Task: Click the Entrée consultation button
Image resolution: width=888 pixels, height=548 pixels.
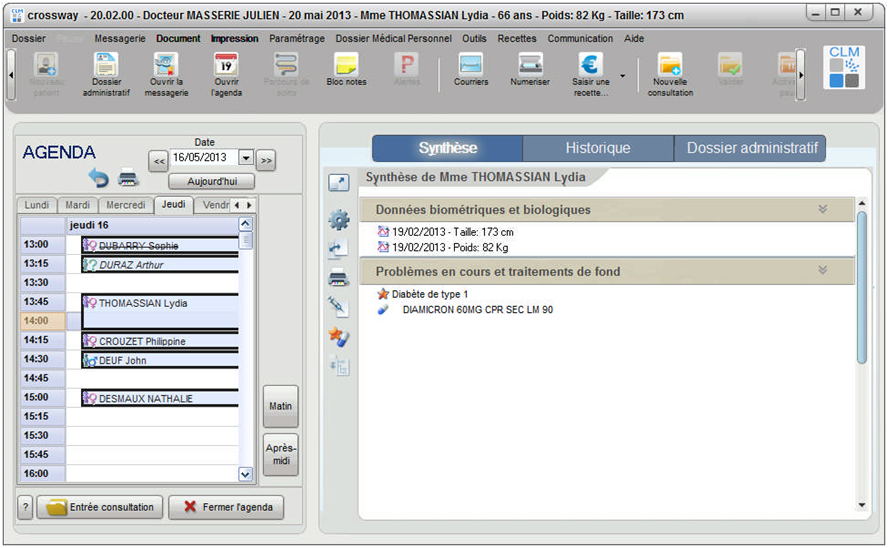Action: point(100,507)
